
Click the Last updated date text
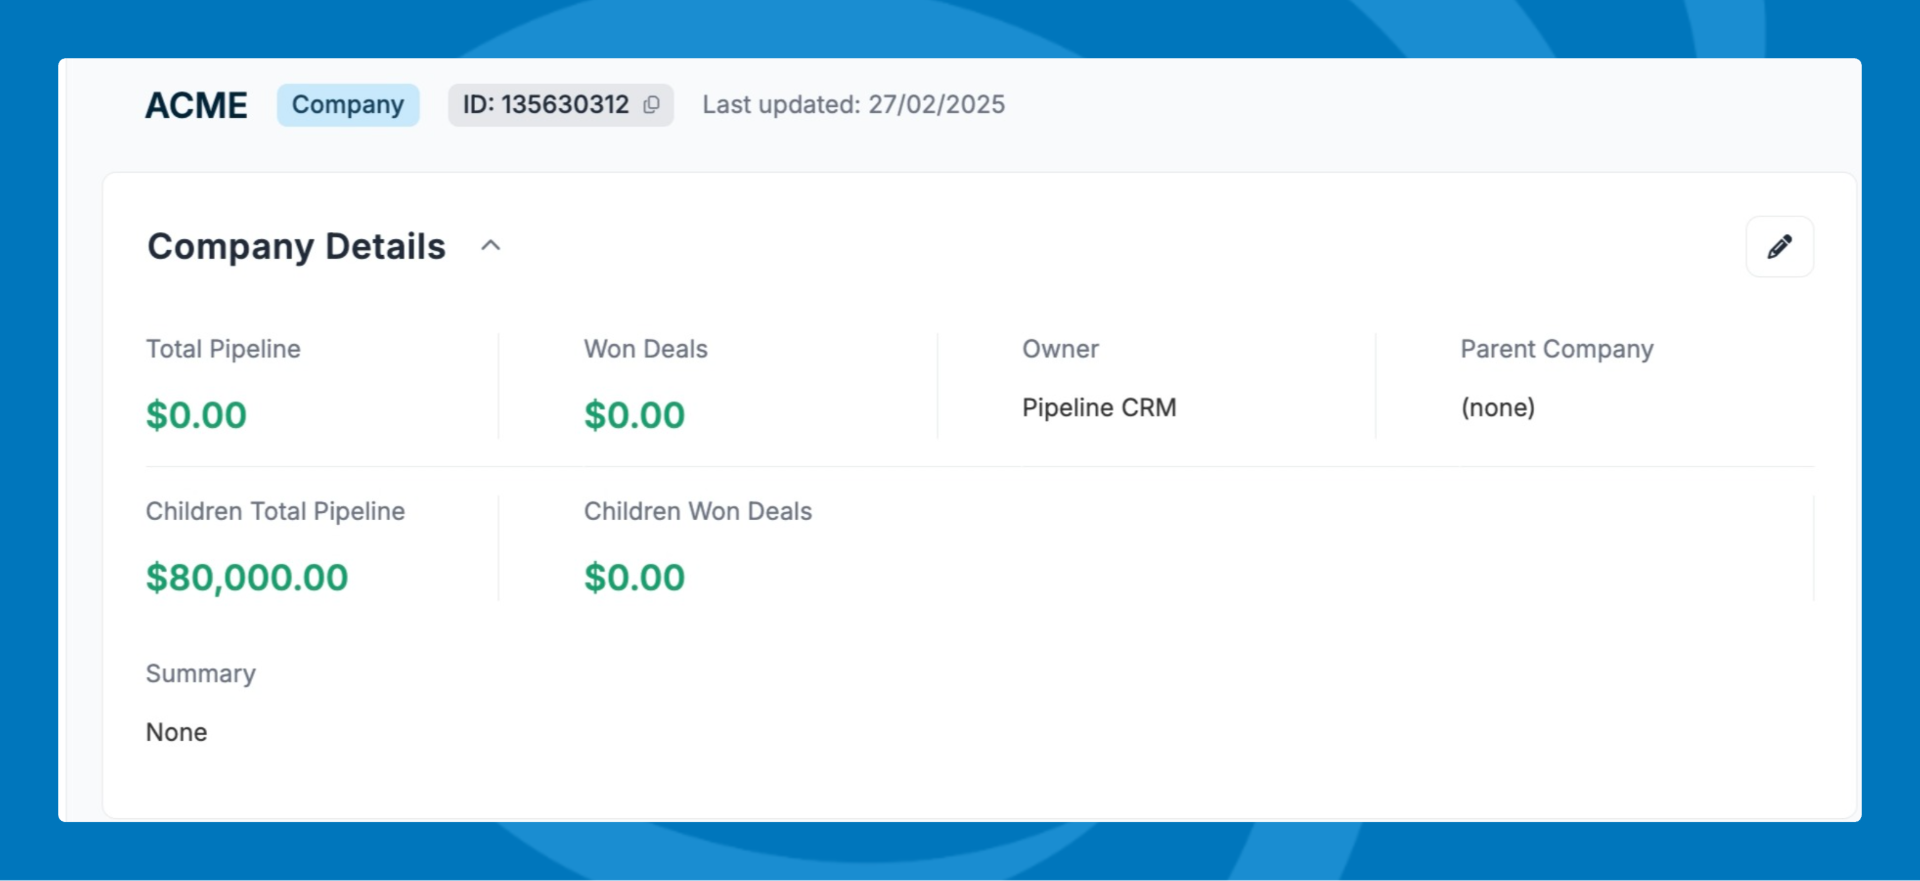(x=853, y=105)
